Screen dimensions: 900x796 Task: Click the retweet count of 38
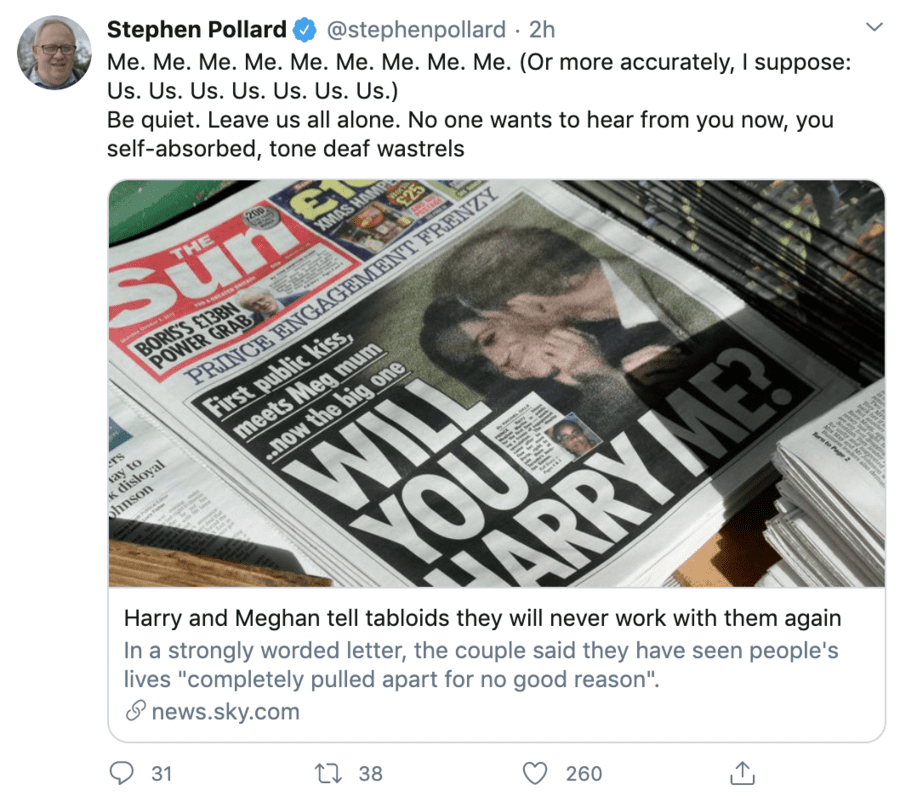pos(370,773)
